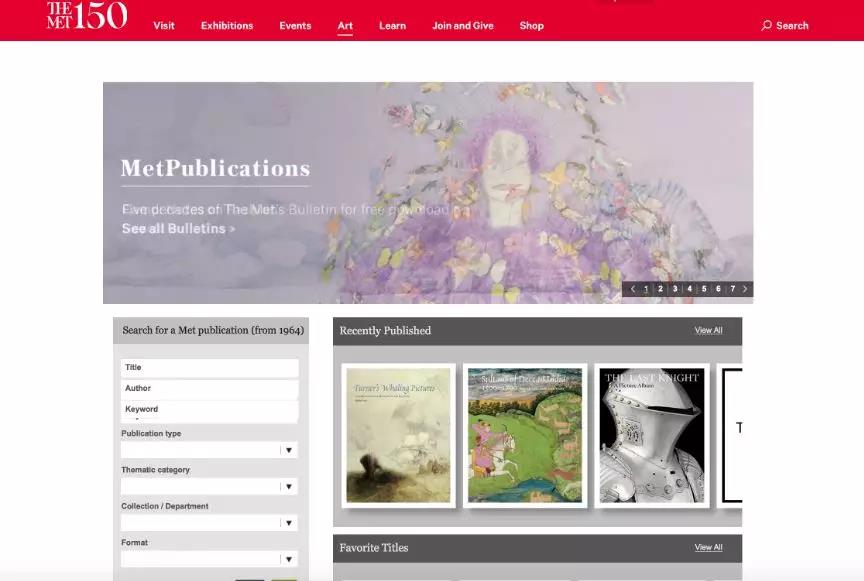View All recently published titles
The width and height of the screenshot is (864, 581).
pyautogui.click(x=709, y=330)
